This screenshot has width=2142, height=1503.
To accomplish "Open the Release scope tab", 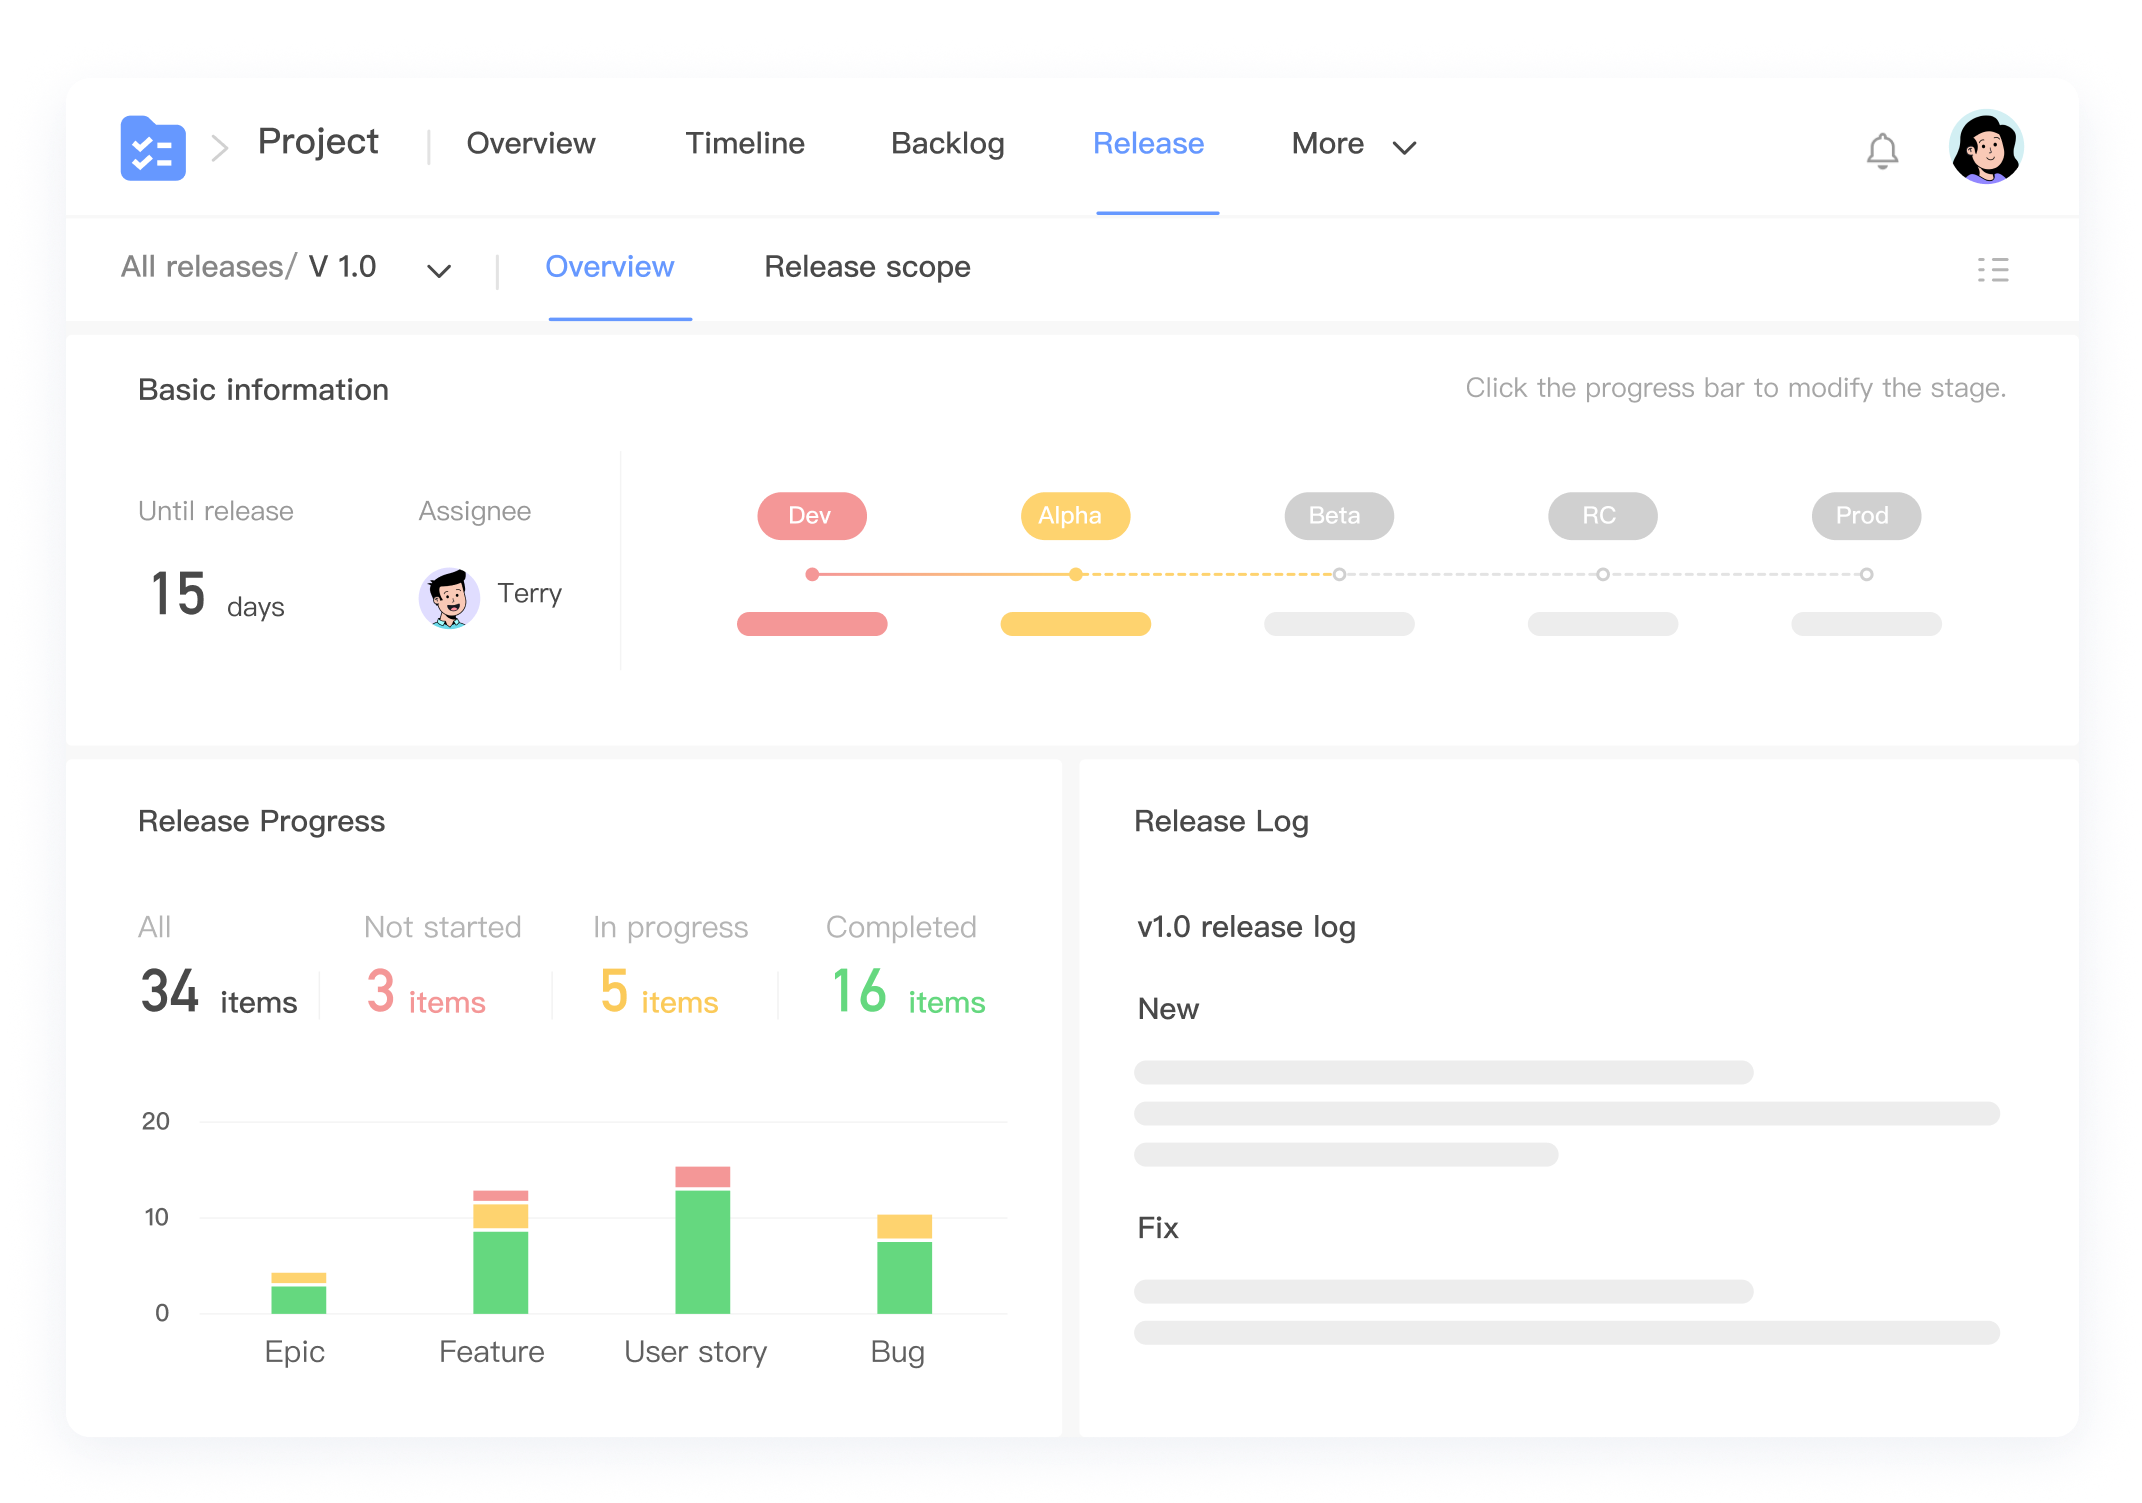I will pyautogui.click(x=866, y=267).
